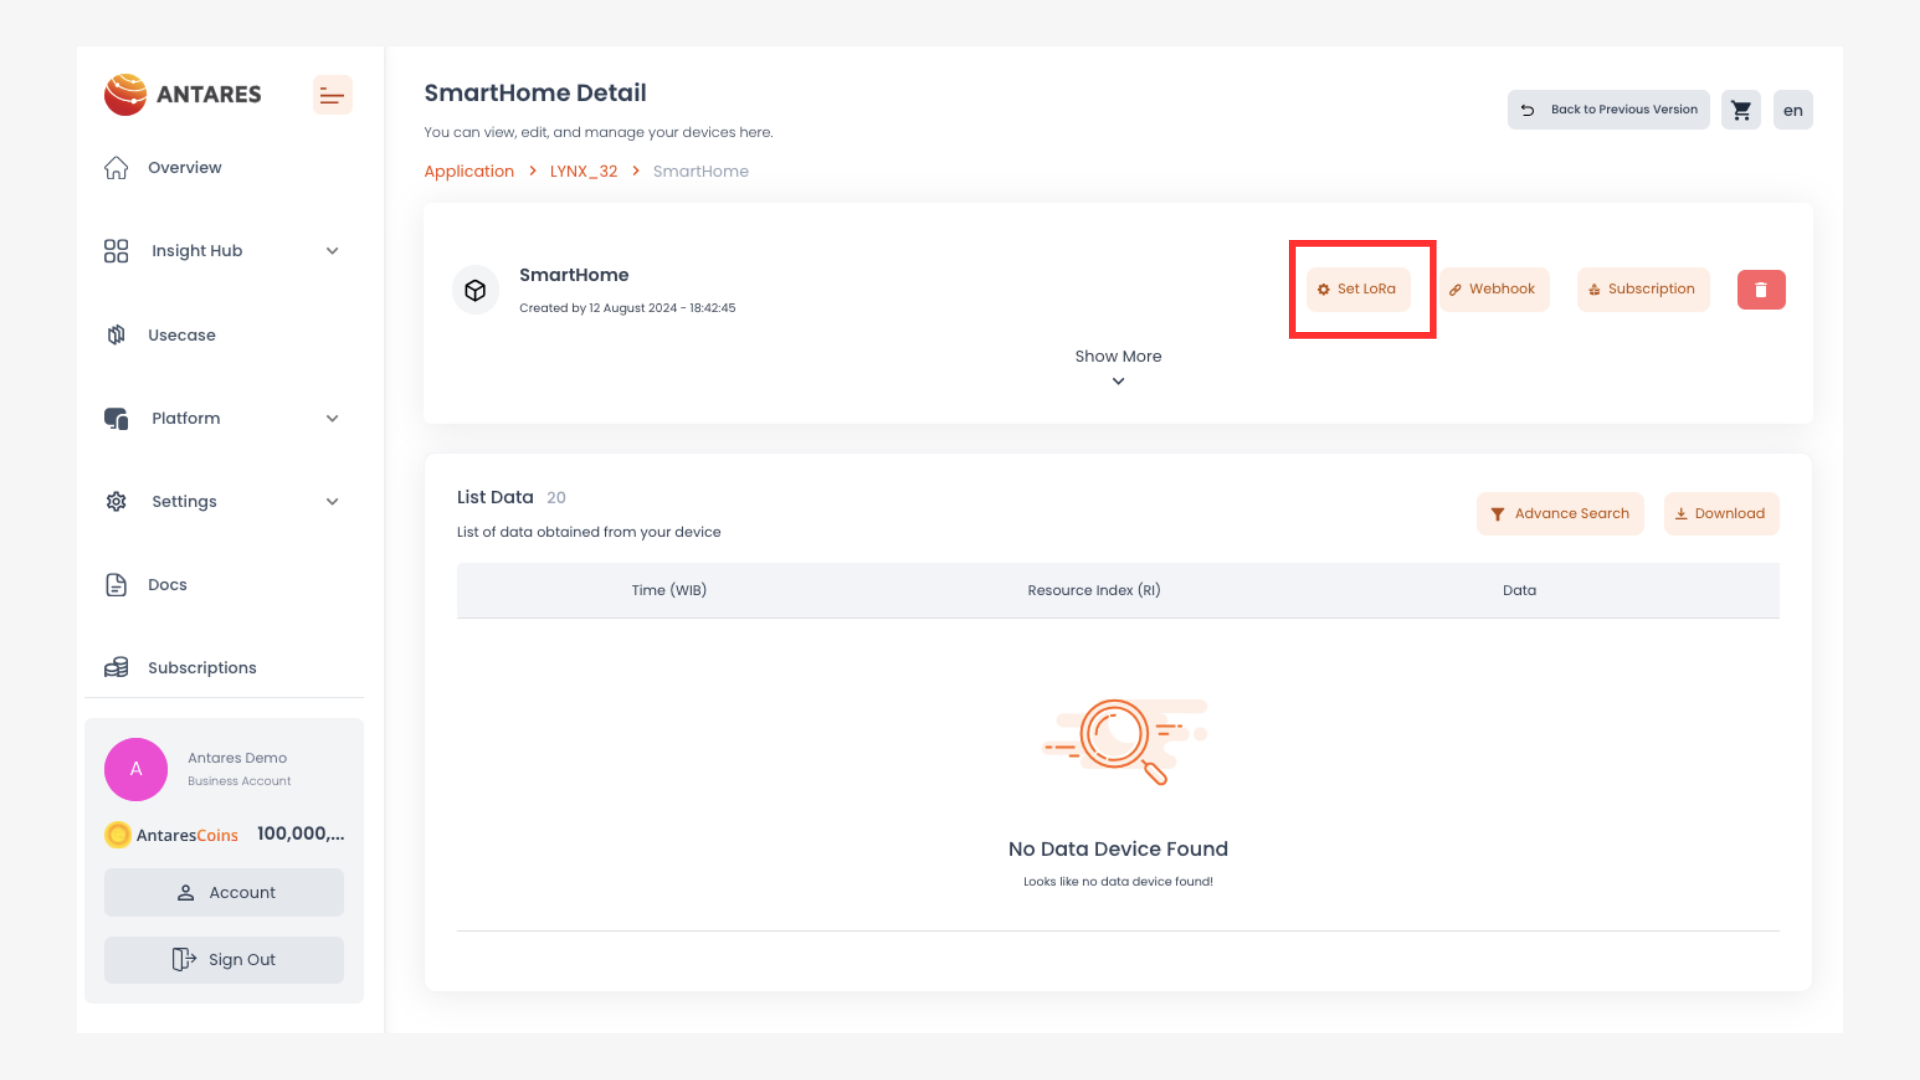1920x1080 pixels.
Task: Collapse sidebar with hamburger menu icon
Action: [x=332, y=95]
